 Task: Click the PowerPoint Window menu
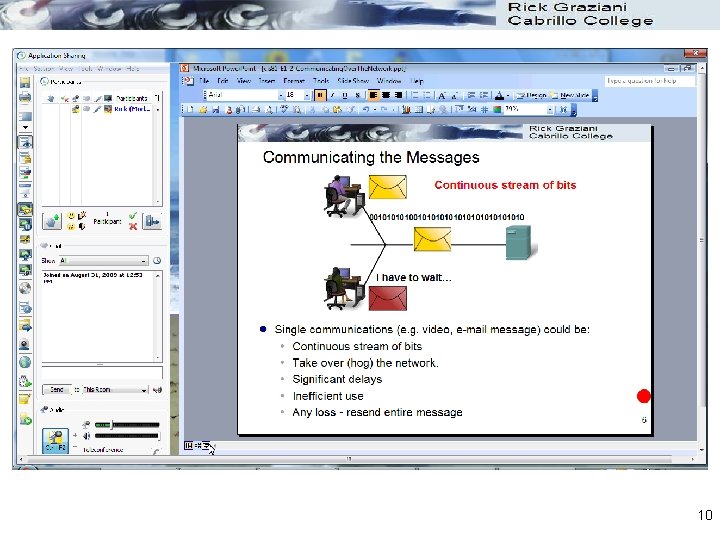point(389,81)
